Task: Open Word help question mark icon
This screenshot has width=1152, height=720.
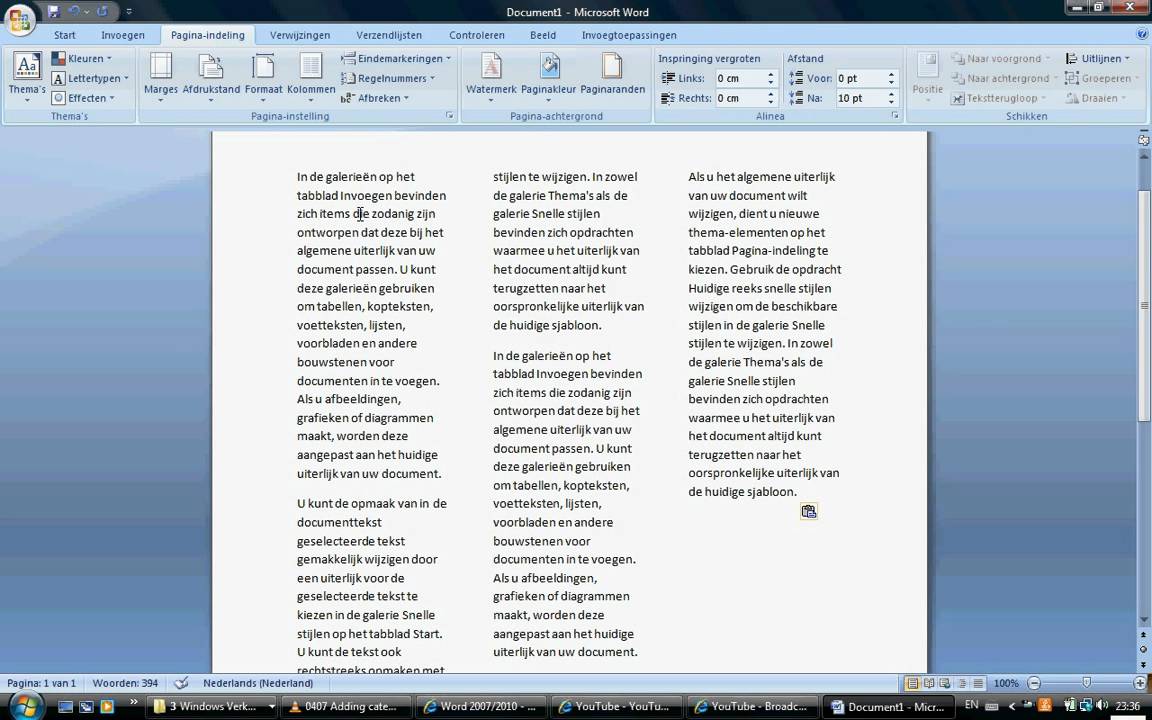Action: pyautogui.click(x=1141, y=34)
